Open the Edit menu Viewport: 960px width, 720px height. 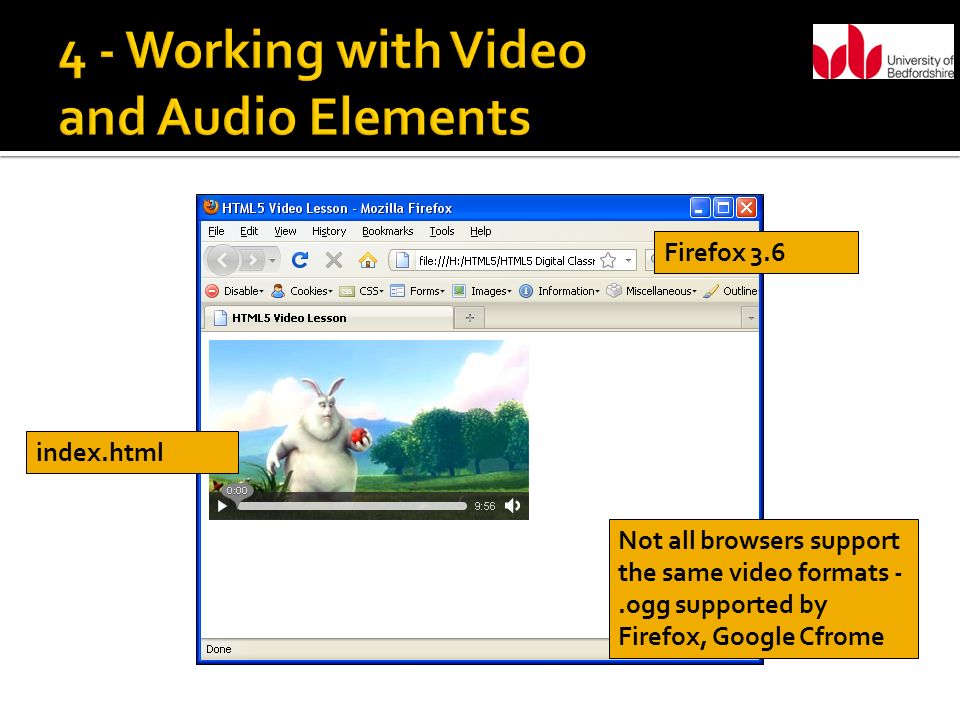(249, 231)
